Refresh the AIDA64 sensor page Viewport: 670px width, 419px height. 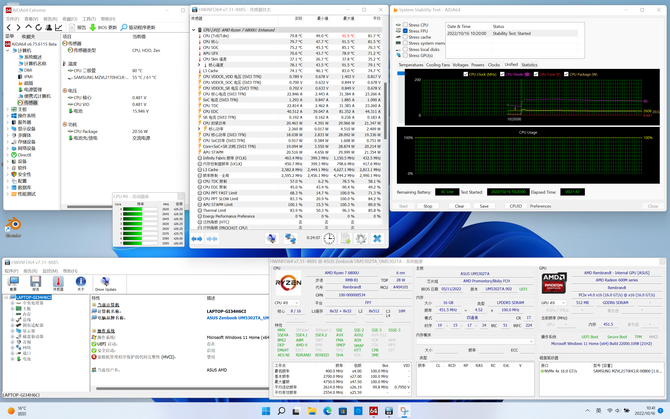(x=38, y=27)
